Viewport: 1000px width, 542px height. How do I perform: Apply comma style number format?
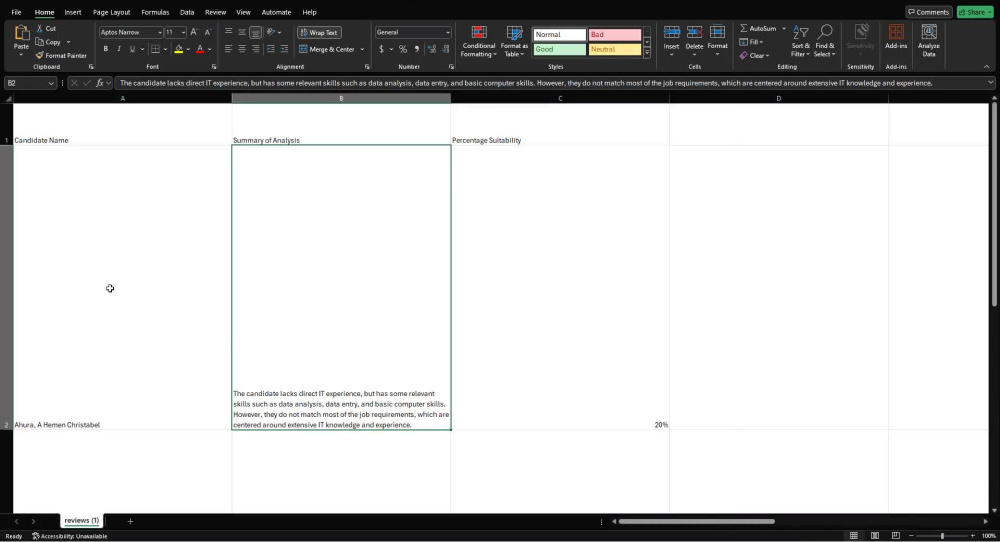coord(416,49)
